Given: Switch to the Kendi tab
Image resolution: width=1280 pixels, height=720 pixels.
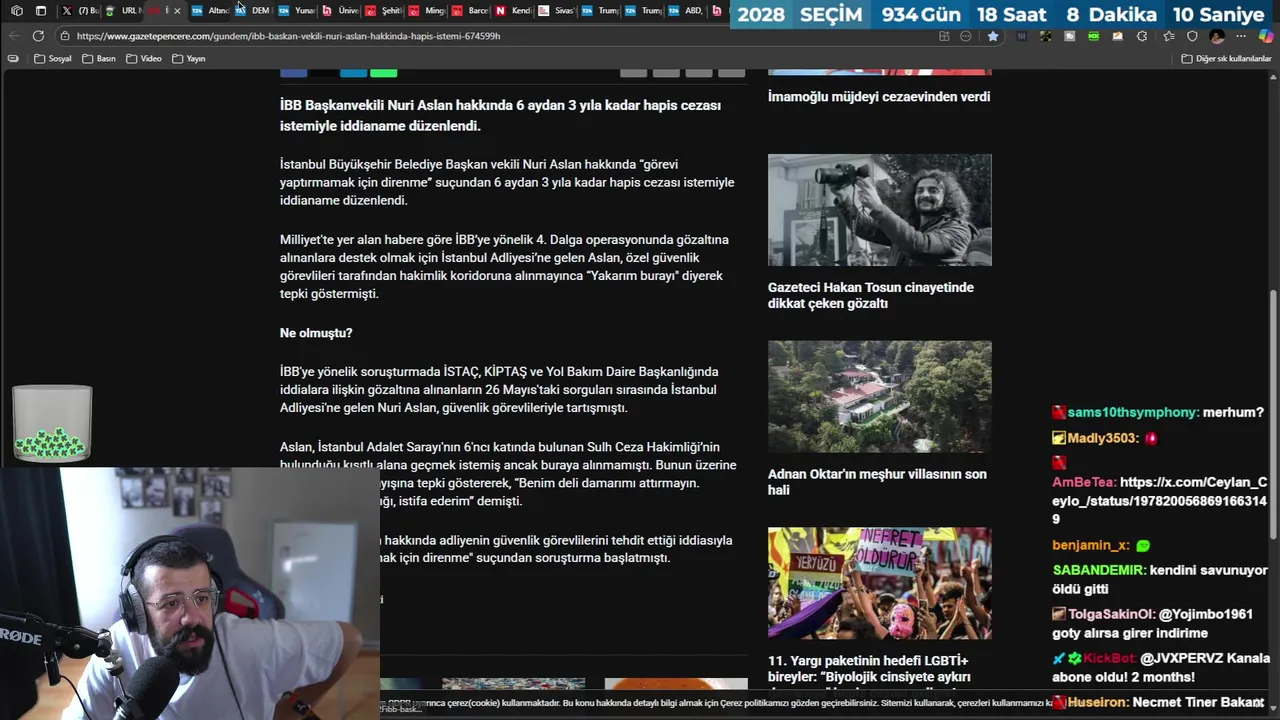Looking at the screenshot, I should (514, 11).
